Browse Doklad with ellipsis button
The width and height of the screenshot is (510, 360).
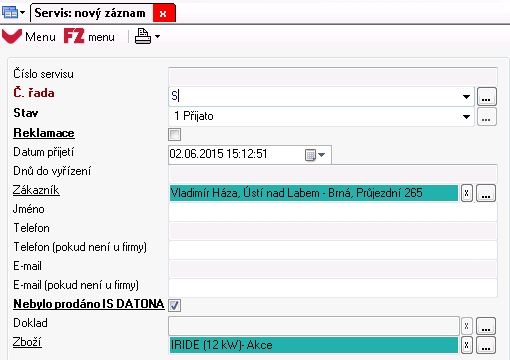(486, 326)
